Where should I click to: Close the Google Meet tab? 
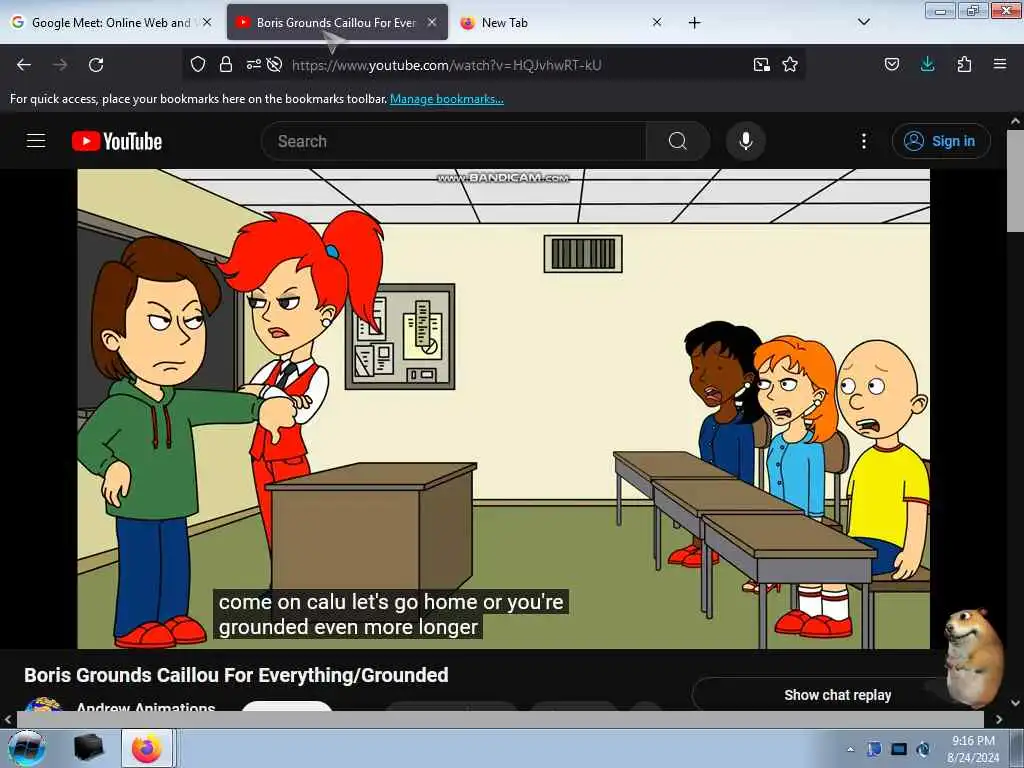pyautogui.click(x=207, y=22)
